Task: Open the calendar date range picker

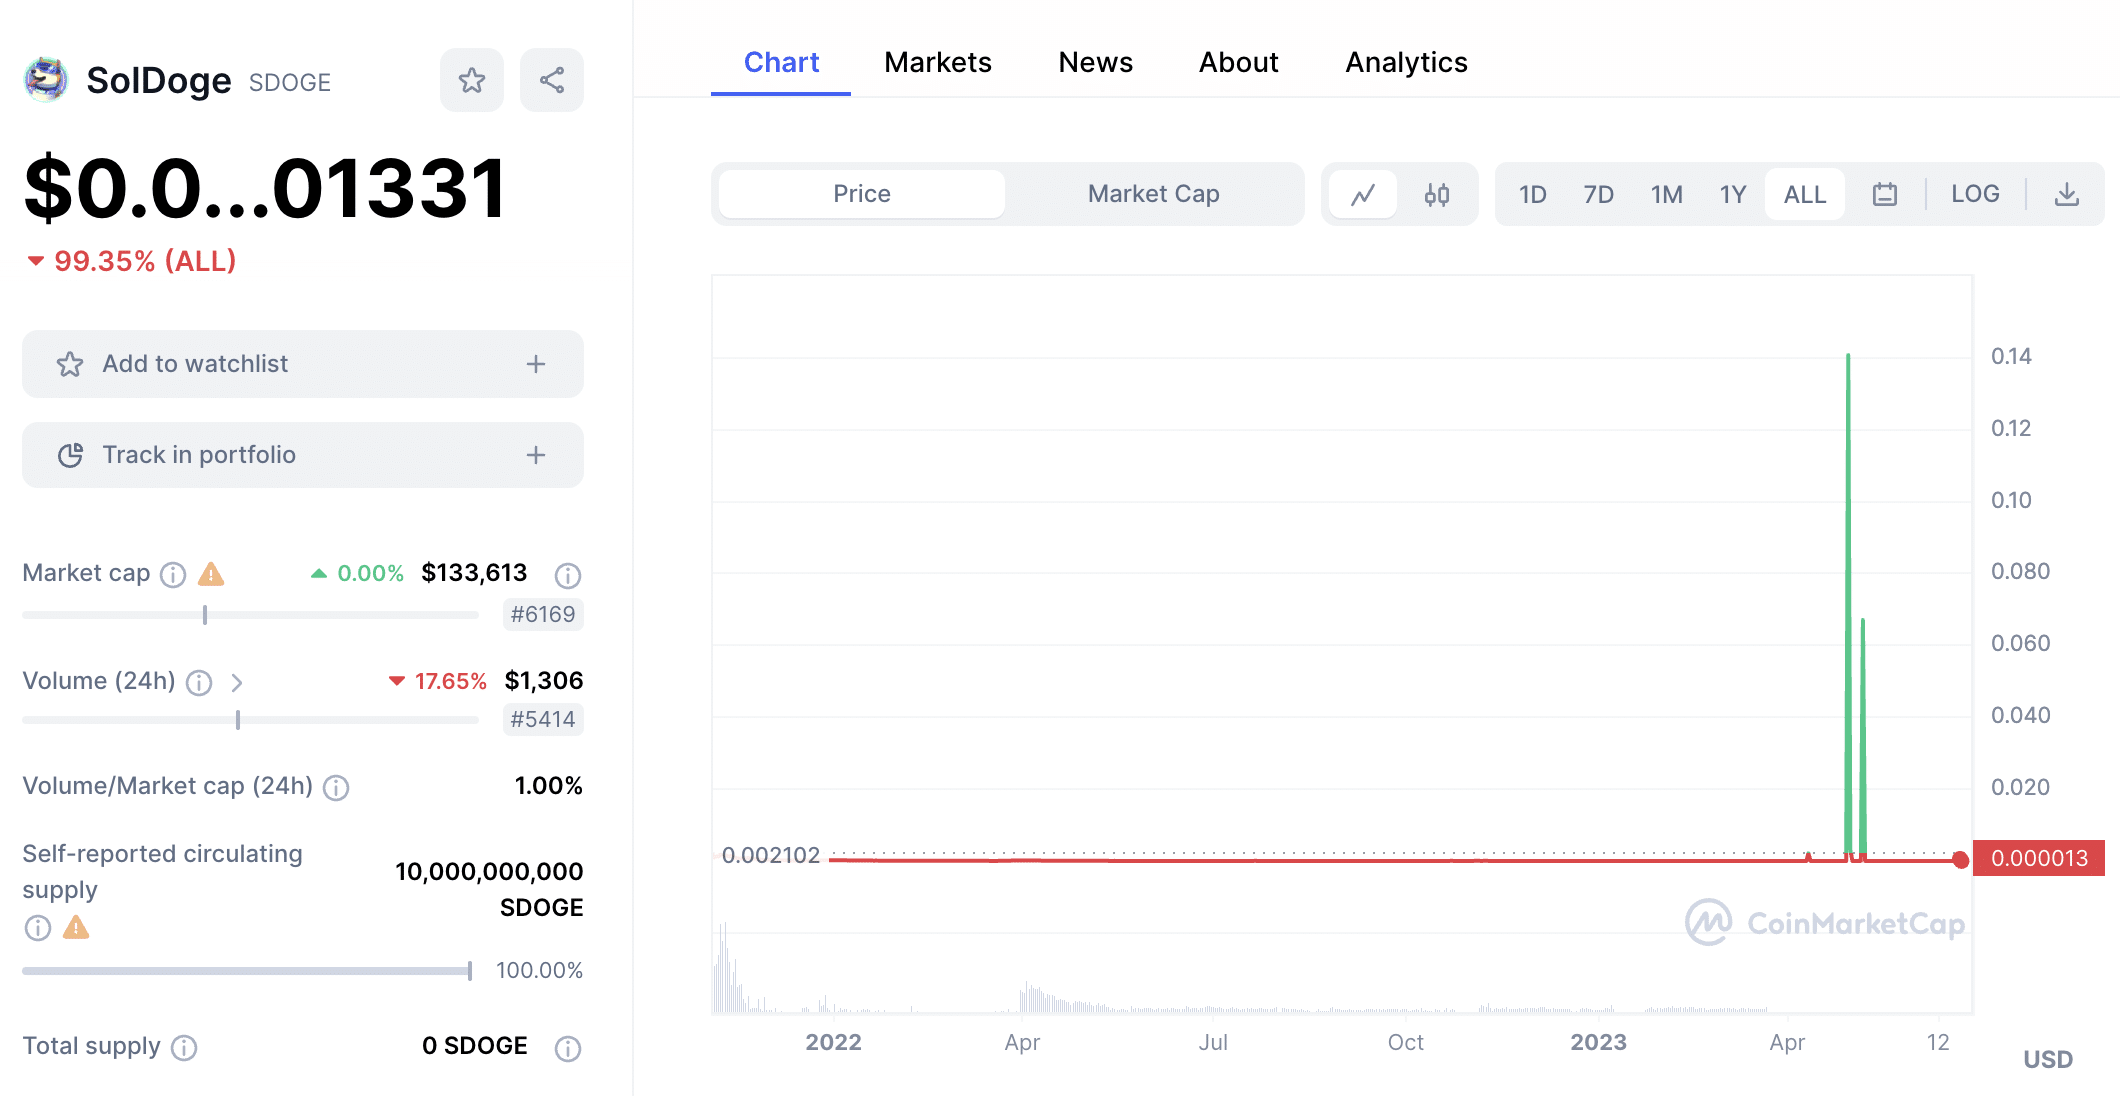Action: click(x=1885, y=194)
